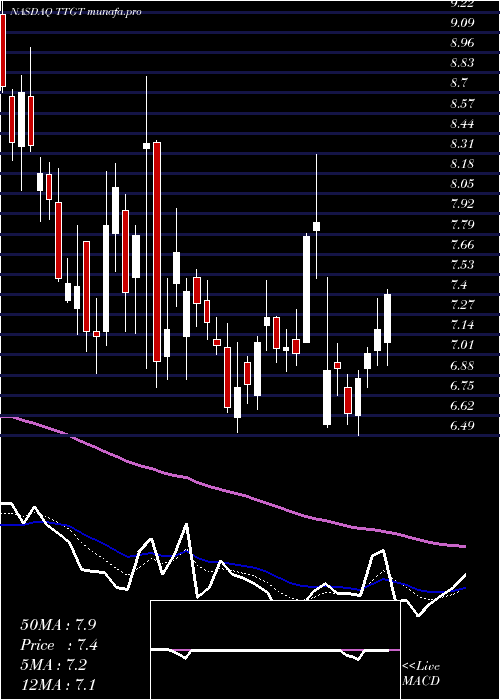Select the 8.83 price axis label

[462, 63]
